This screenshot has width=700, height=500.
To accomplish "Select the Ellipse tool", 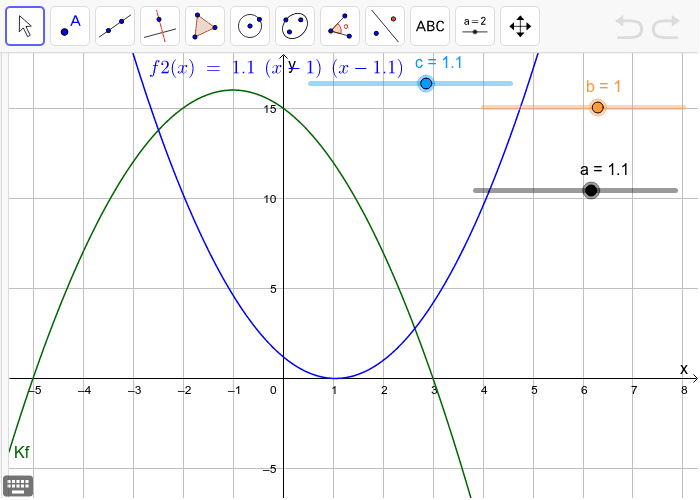I will tap(295, 26).
